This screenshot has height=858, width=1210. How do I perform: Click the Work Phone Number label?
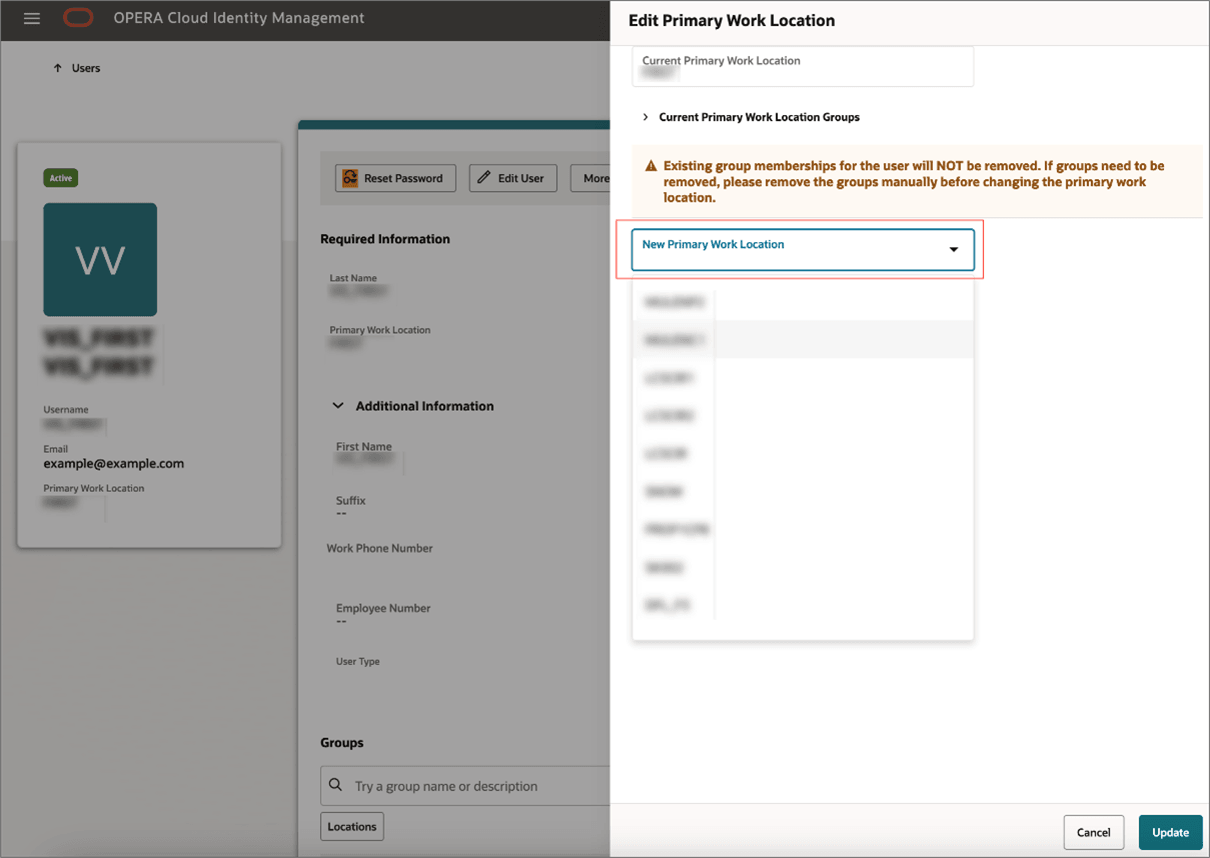click(380, 548)
